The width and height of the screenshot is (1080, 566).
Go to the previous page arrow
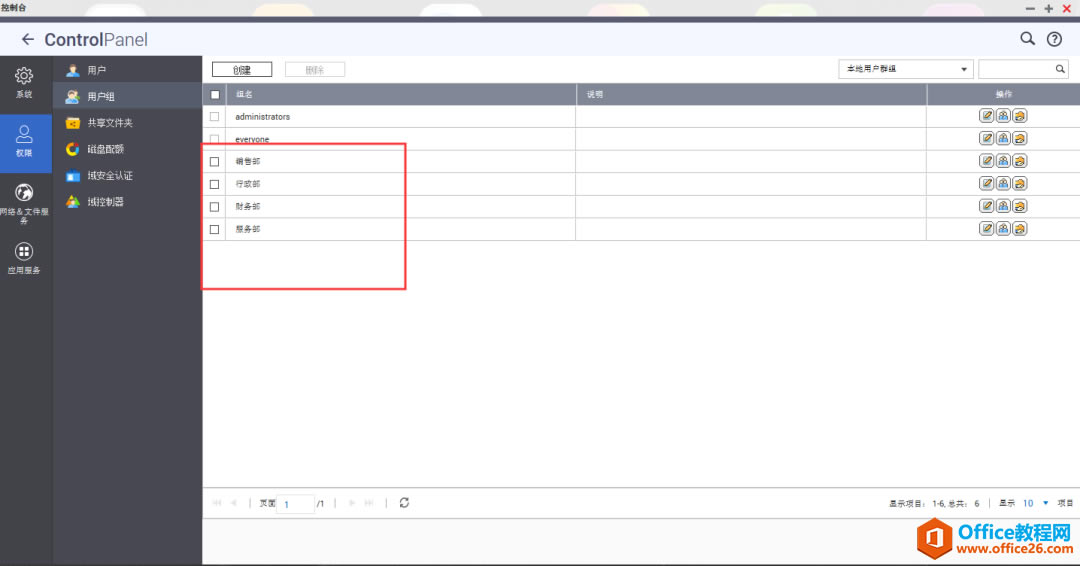pyautogui.click(x=234, y=503)
